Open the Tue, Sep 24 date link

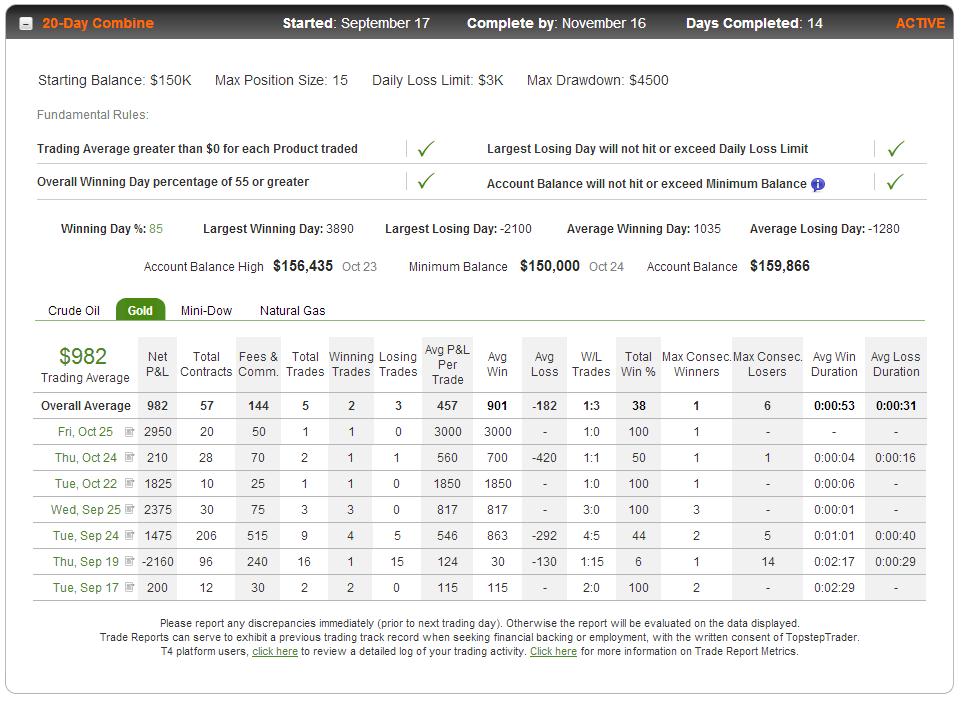[x=85, y=536]
